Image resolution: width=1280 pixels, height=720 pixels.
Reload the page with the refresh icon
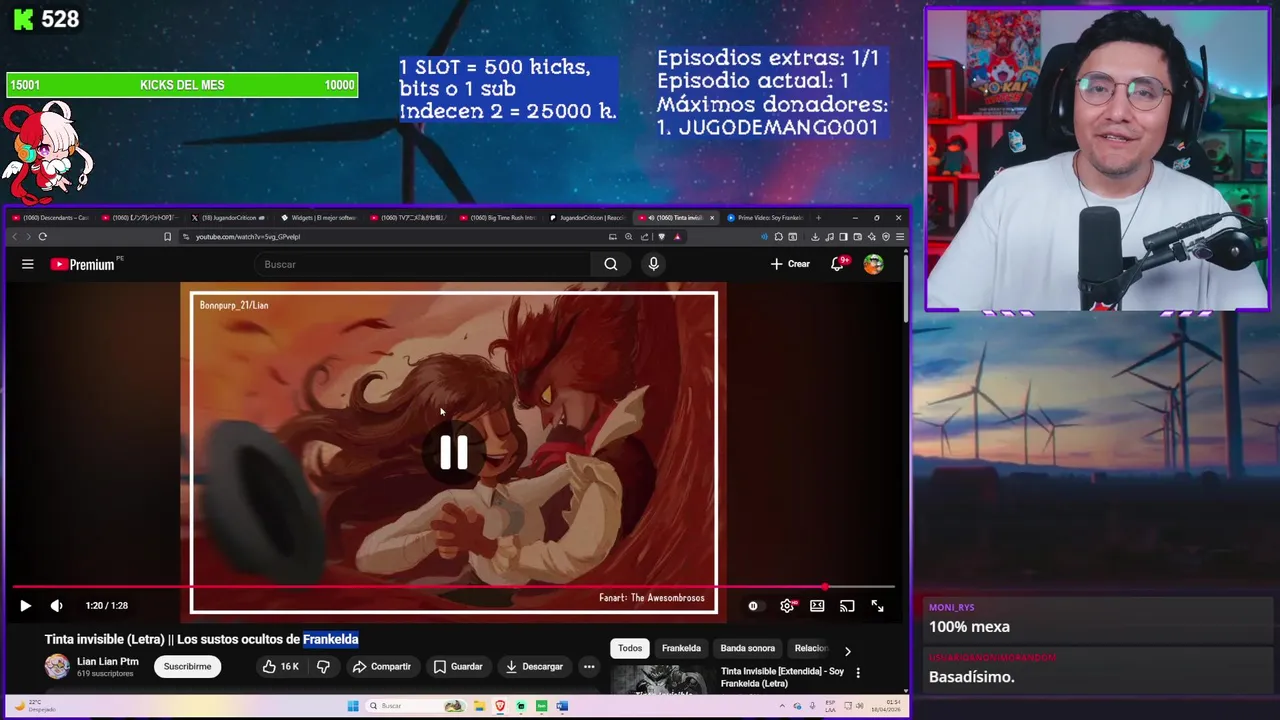click(x=42, y=237)
